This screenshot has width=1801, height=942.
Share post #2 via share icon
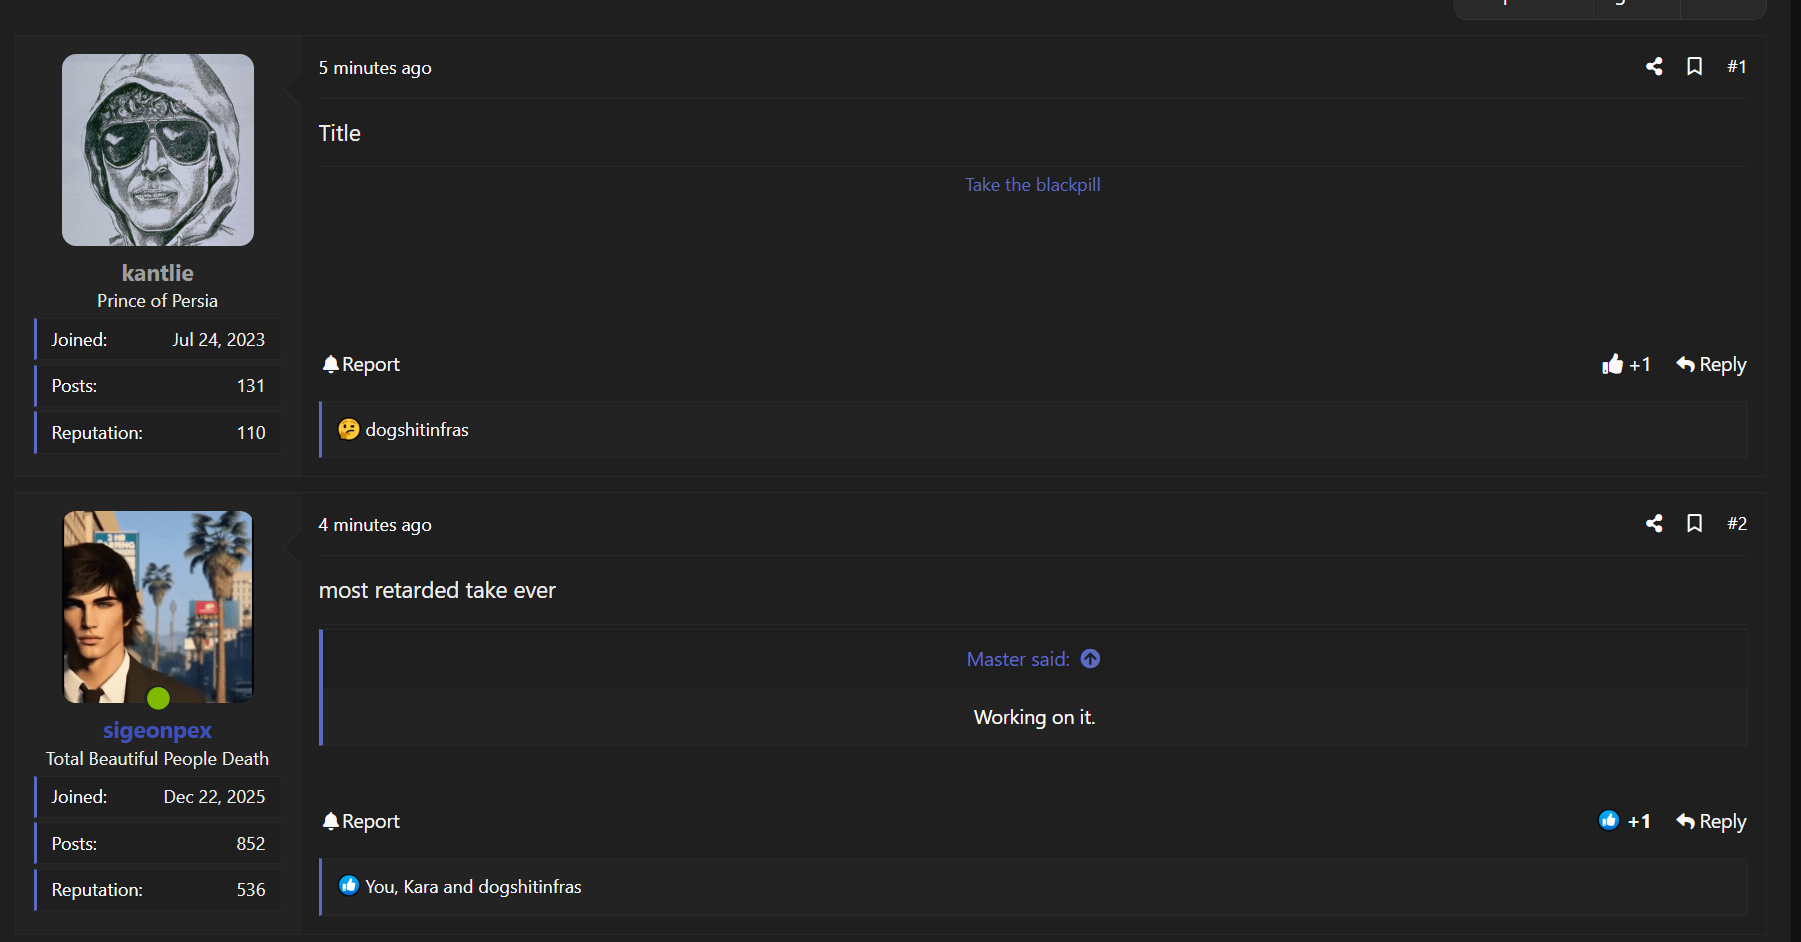coord(1654,523)
